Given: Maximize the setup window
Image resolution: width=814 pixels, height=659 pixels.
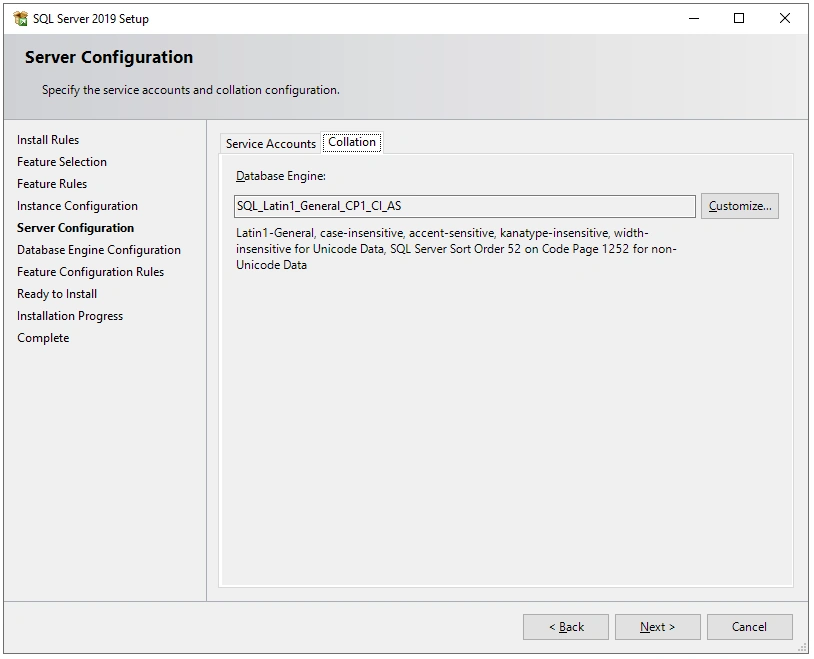Looking at the screenshot, I should click(x=739, y=19).
